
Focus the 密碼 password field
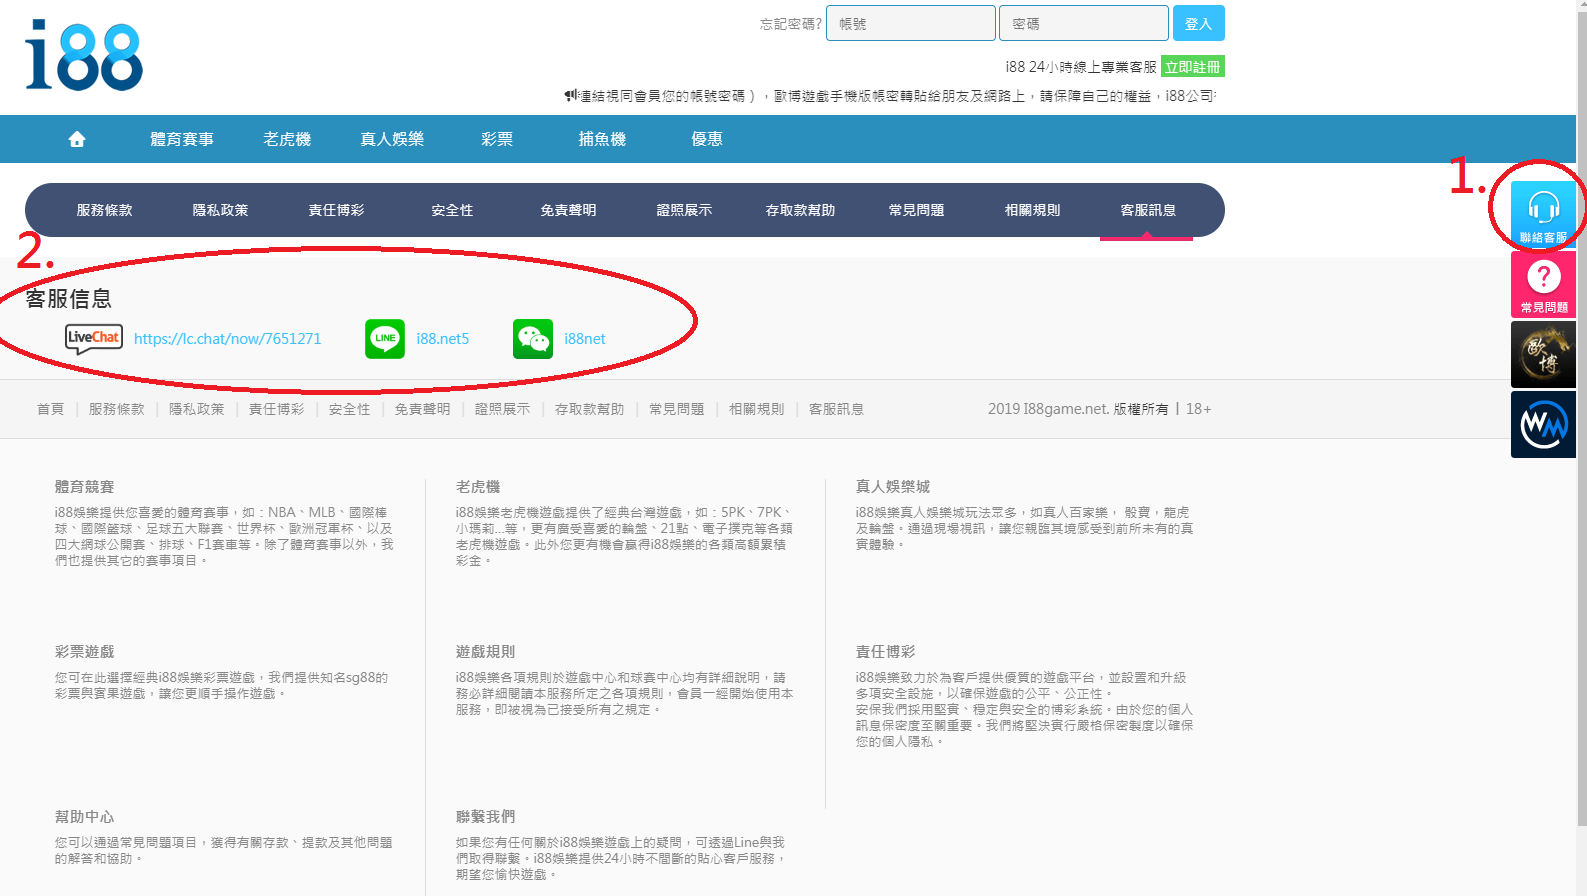pos(1084,23)
